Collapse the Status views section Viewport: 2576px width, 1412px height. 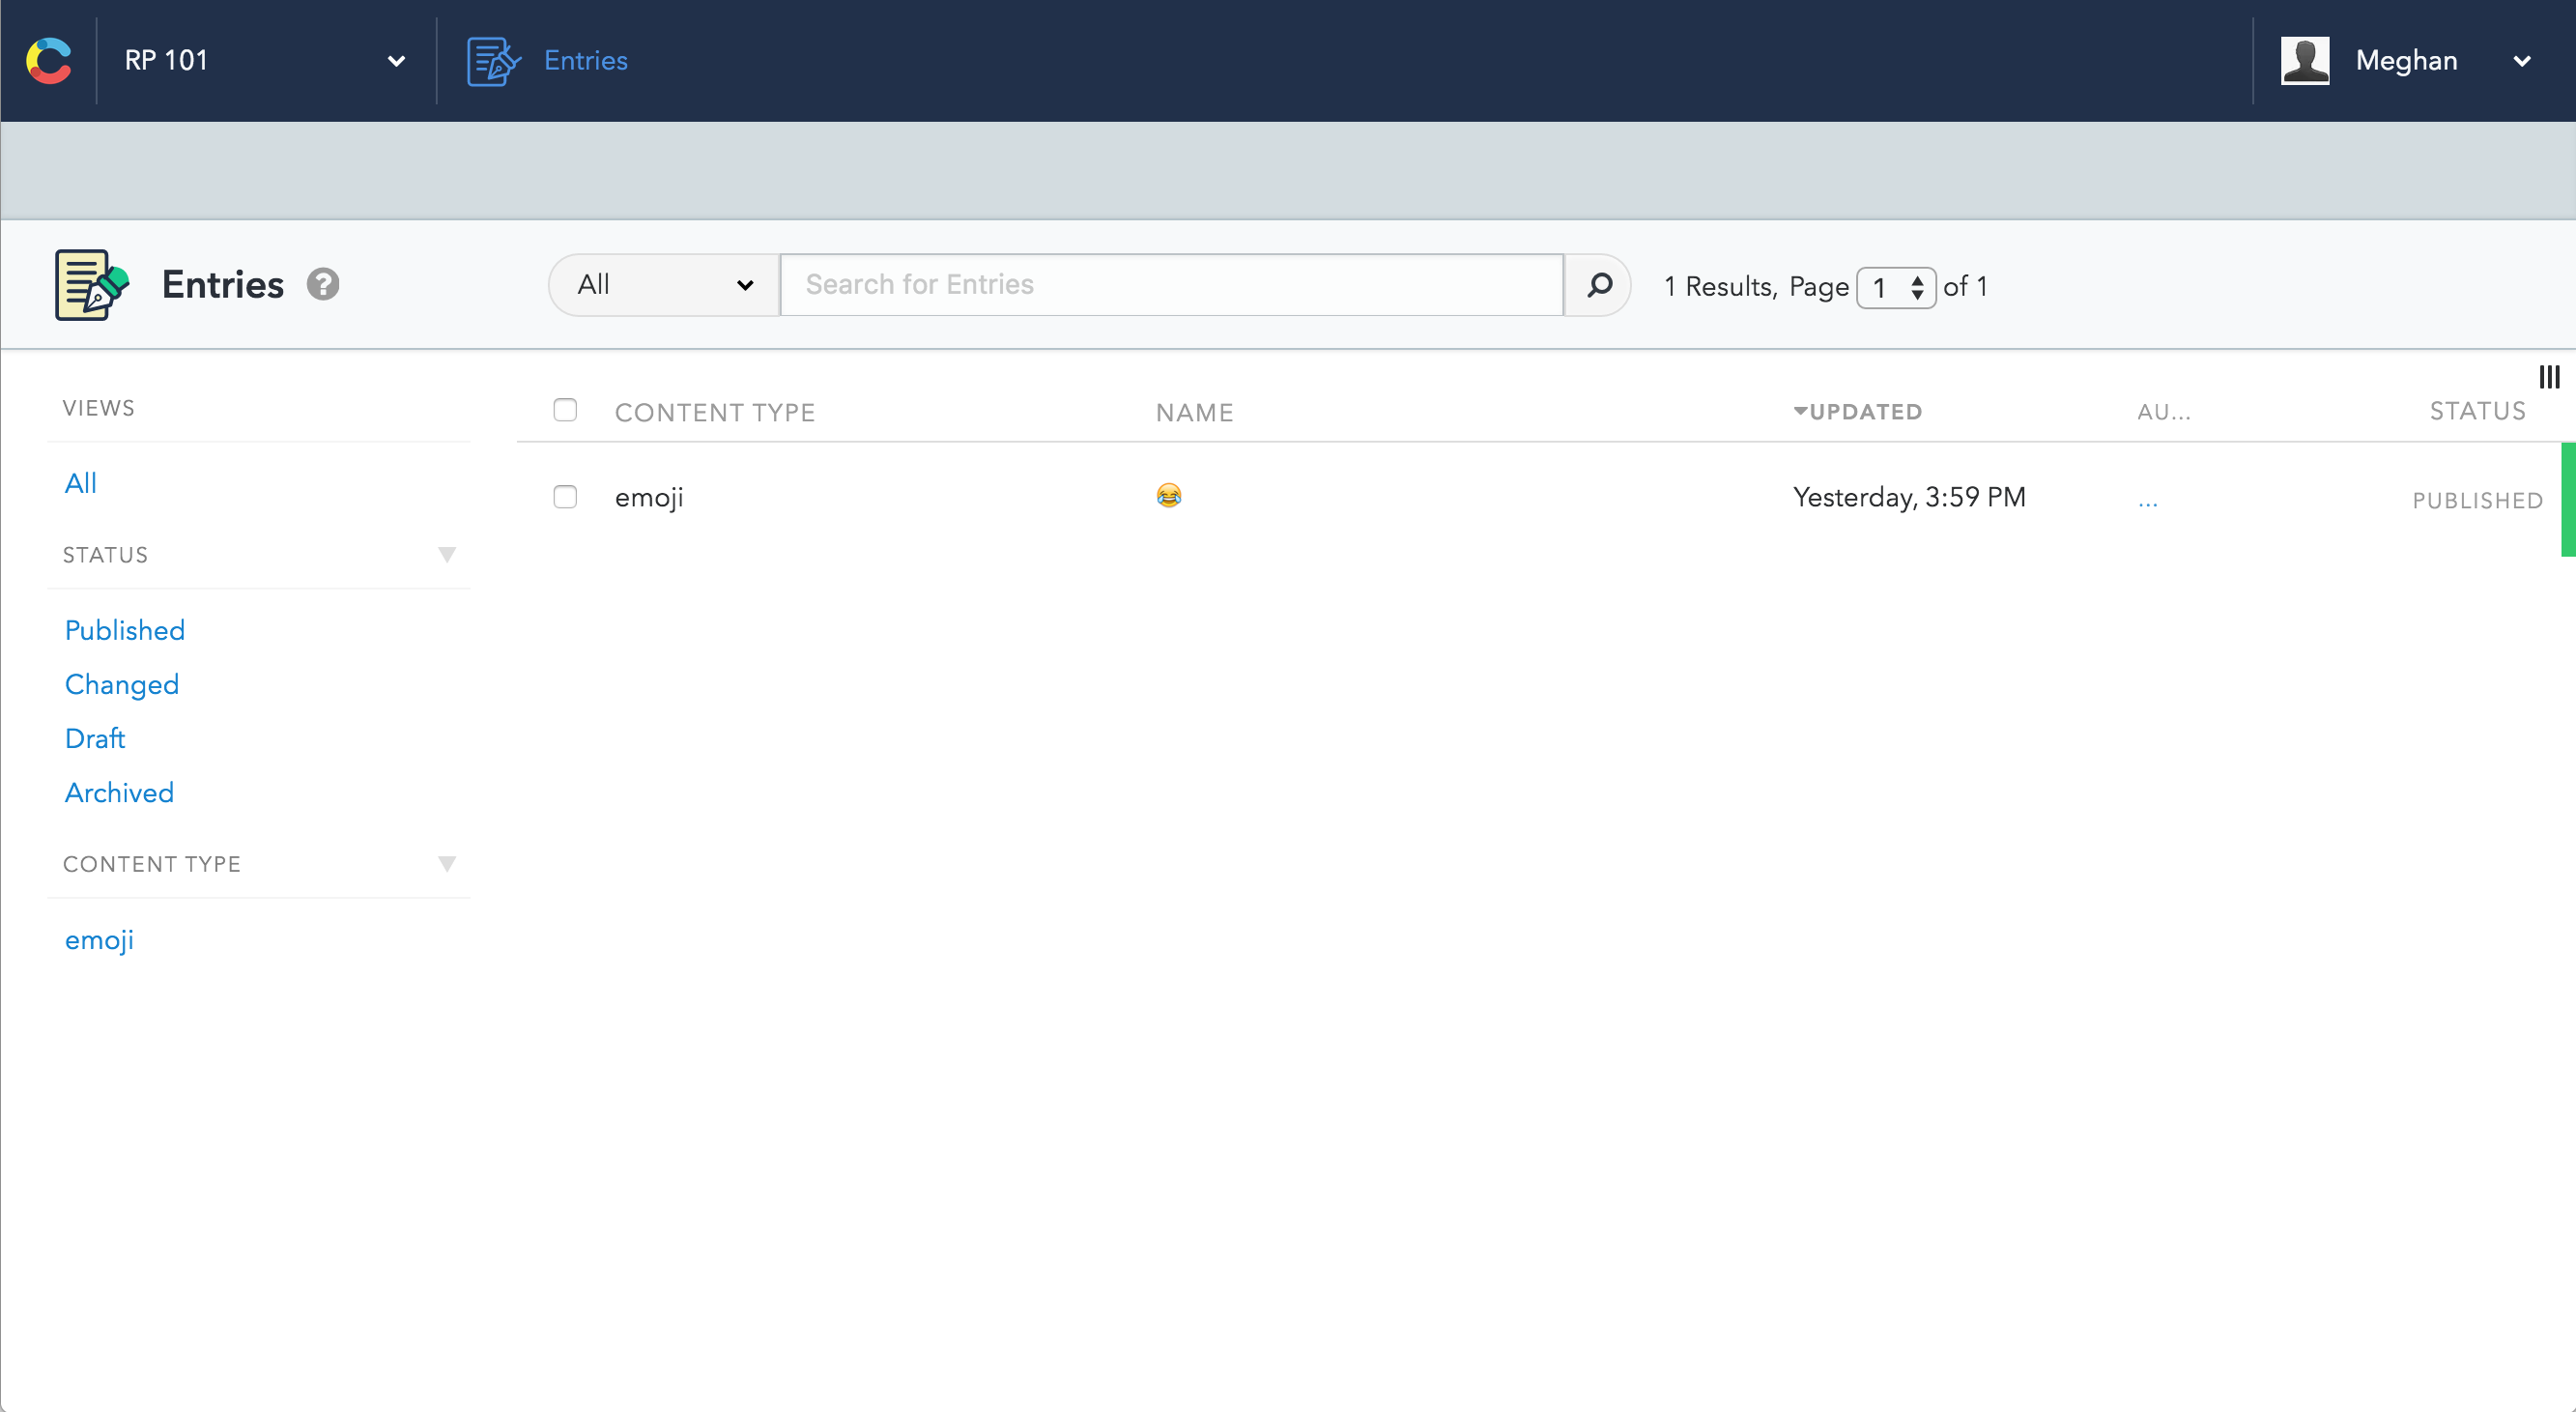[447, 555]
